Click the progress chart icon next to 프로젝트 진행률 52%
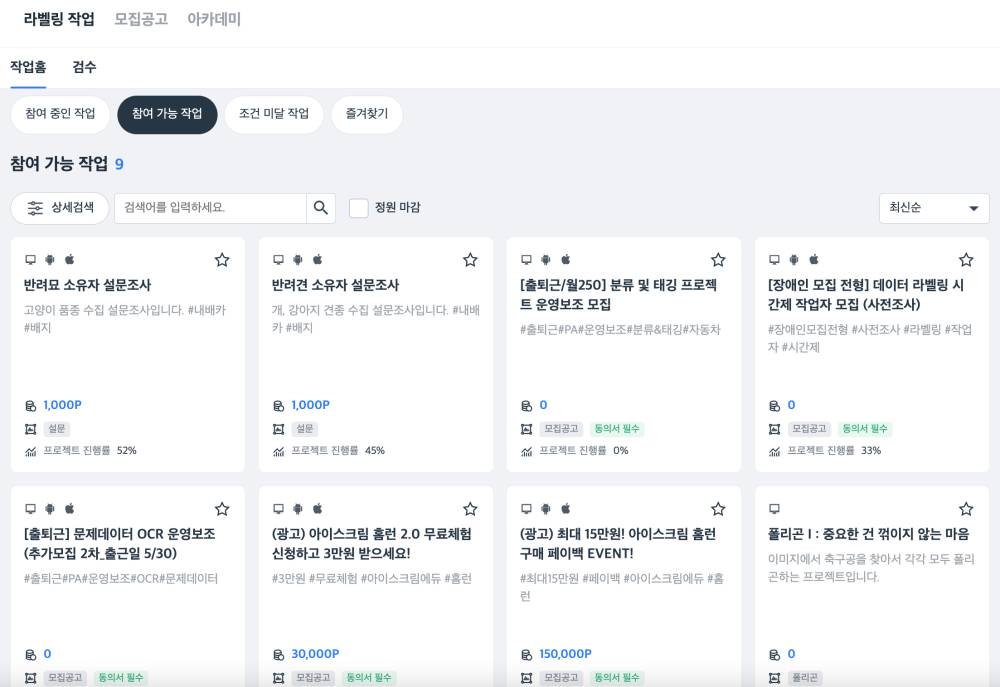 coord(30,450)
